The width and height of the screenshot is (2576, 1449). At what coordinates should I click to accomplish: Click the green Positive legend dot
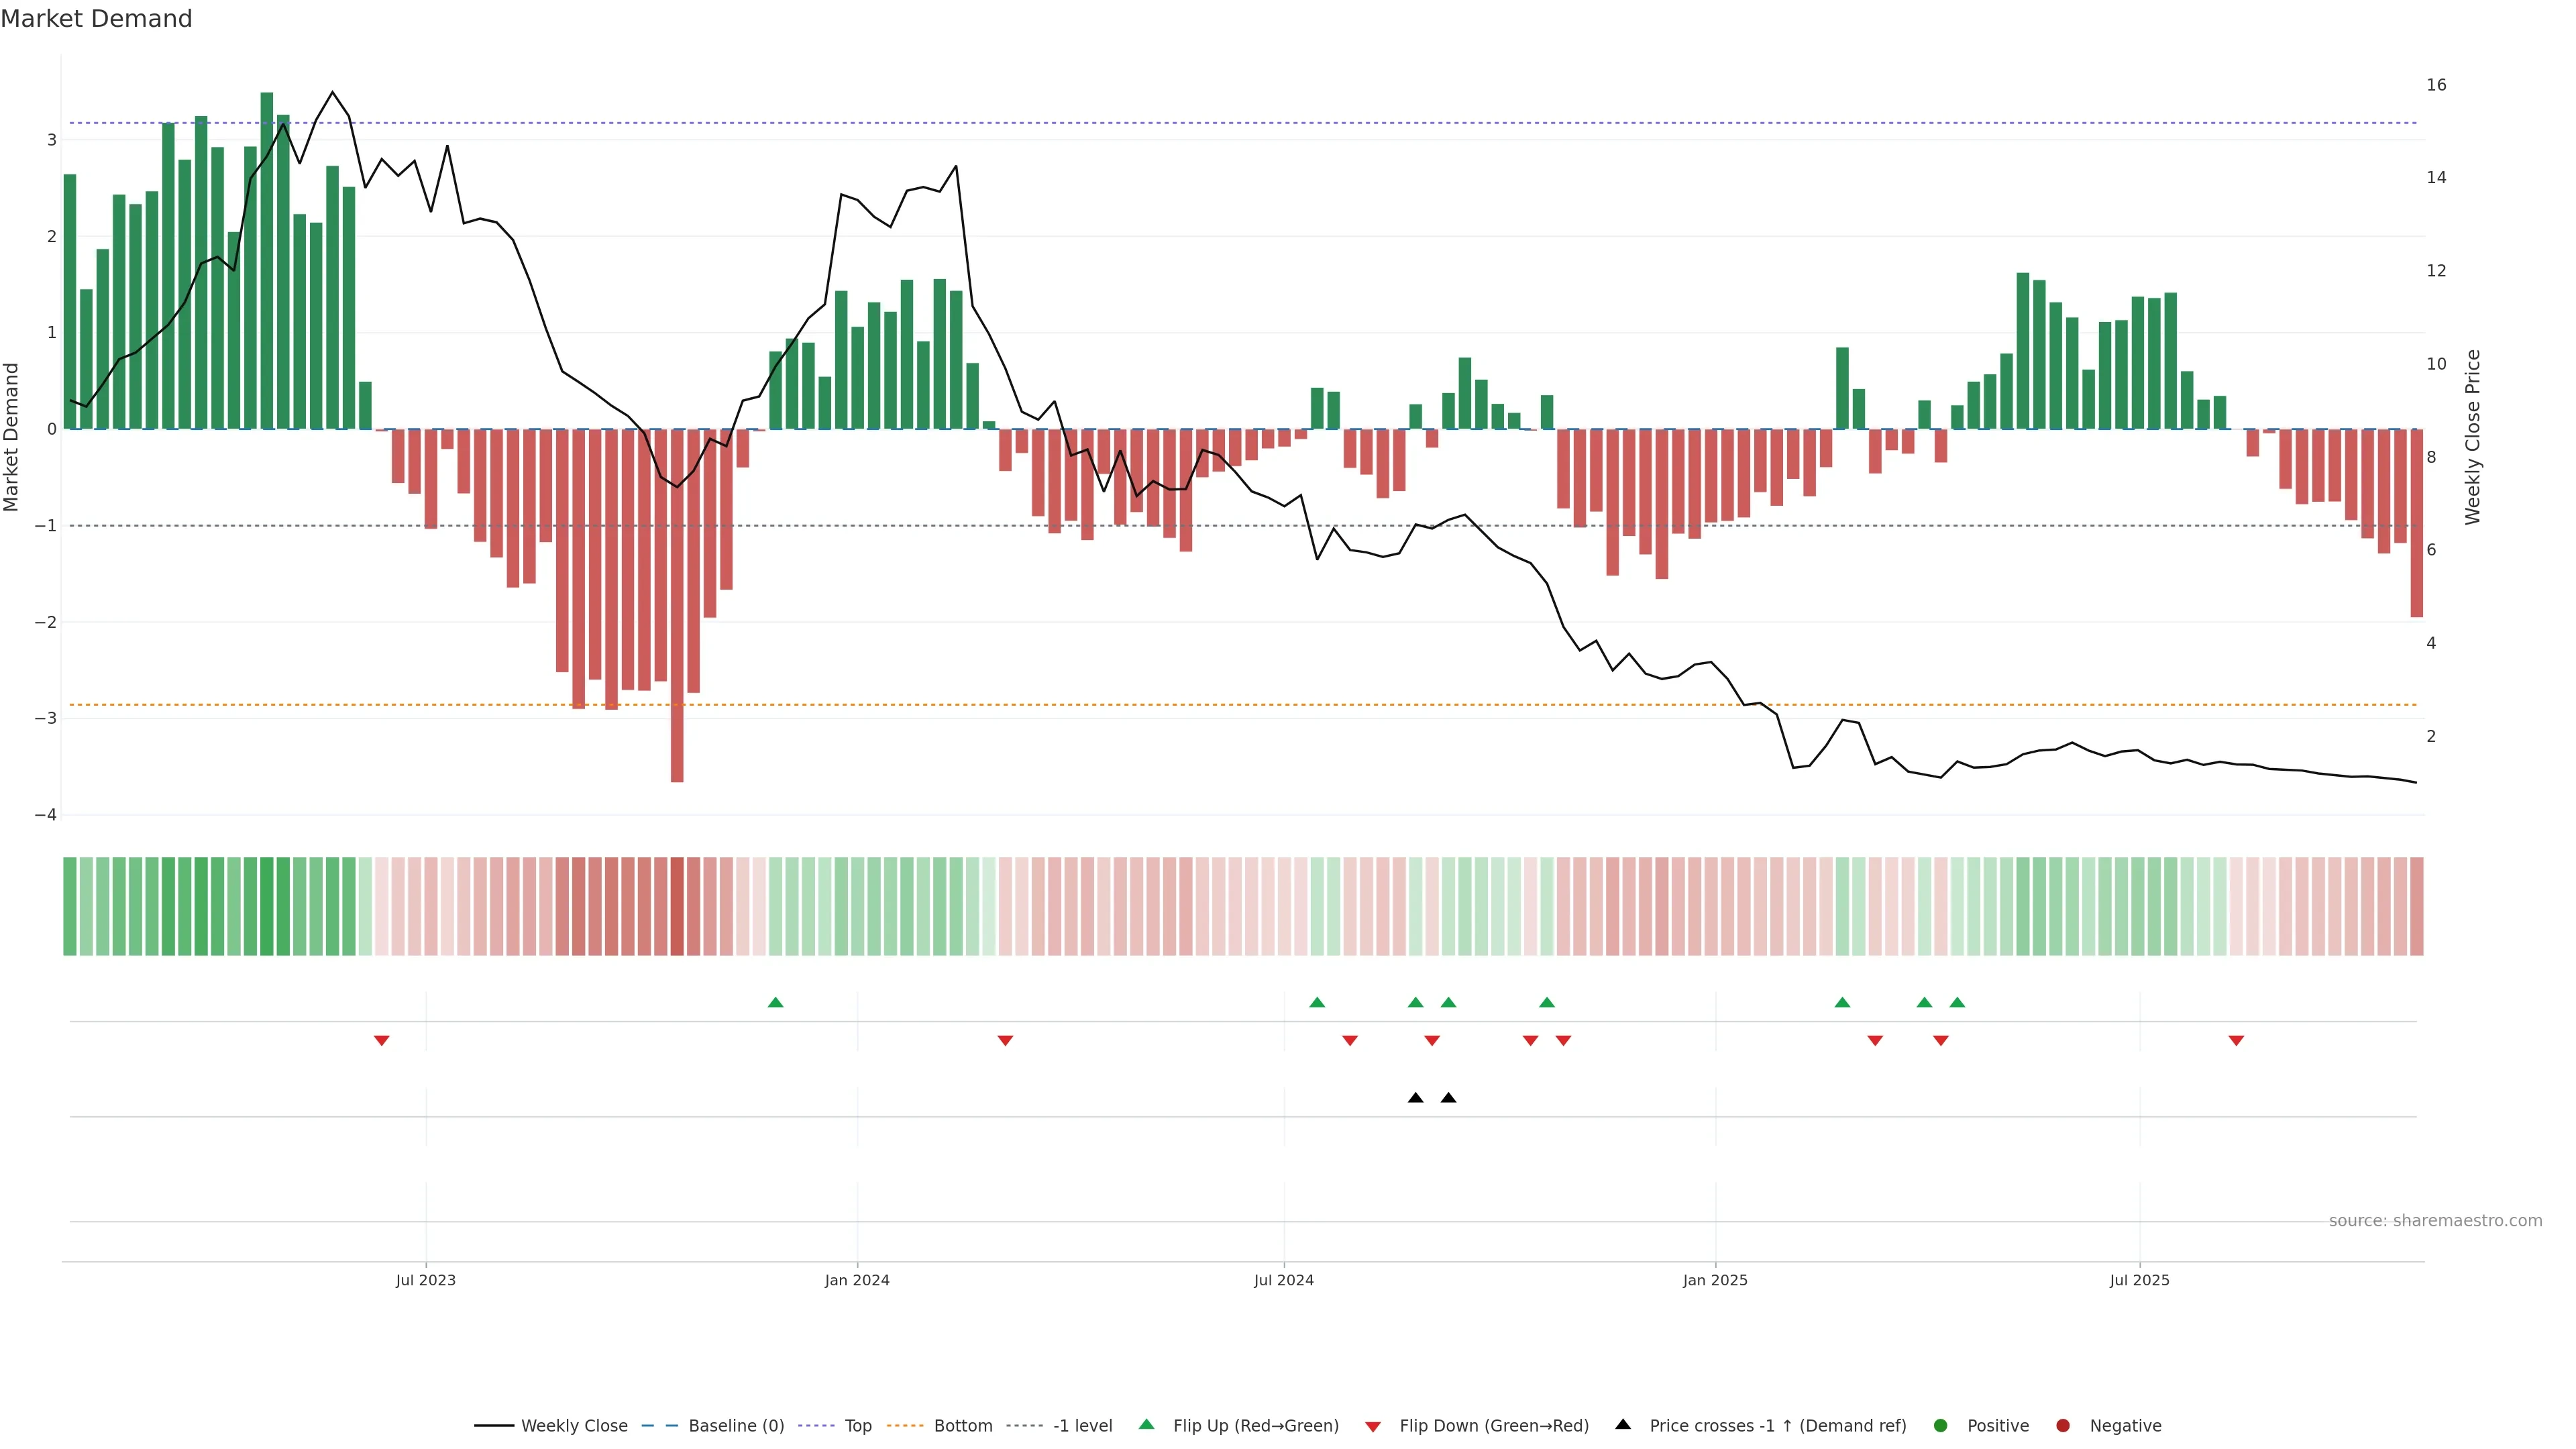[1941, 1426]
